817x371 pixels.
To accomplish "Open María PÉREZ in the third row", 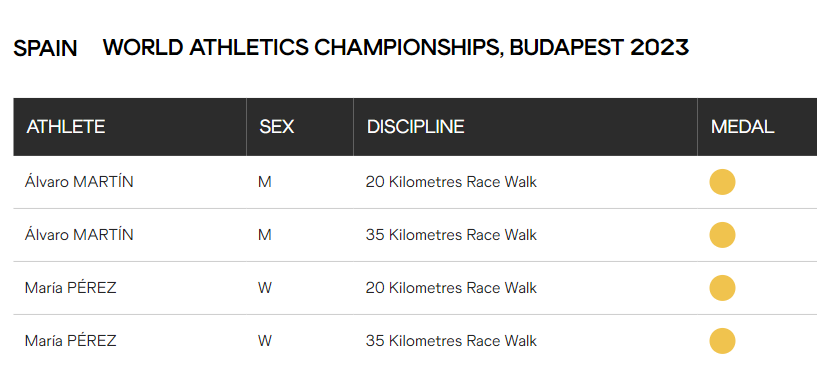I will [70, 288].
